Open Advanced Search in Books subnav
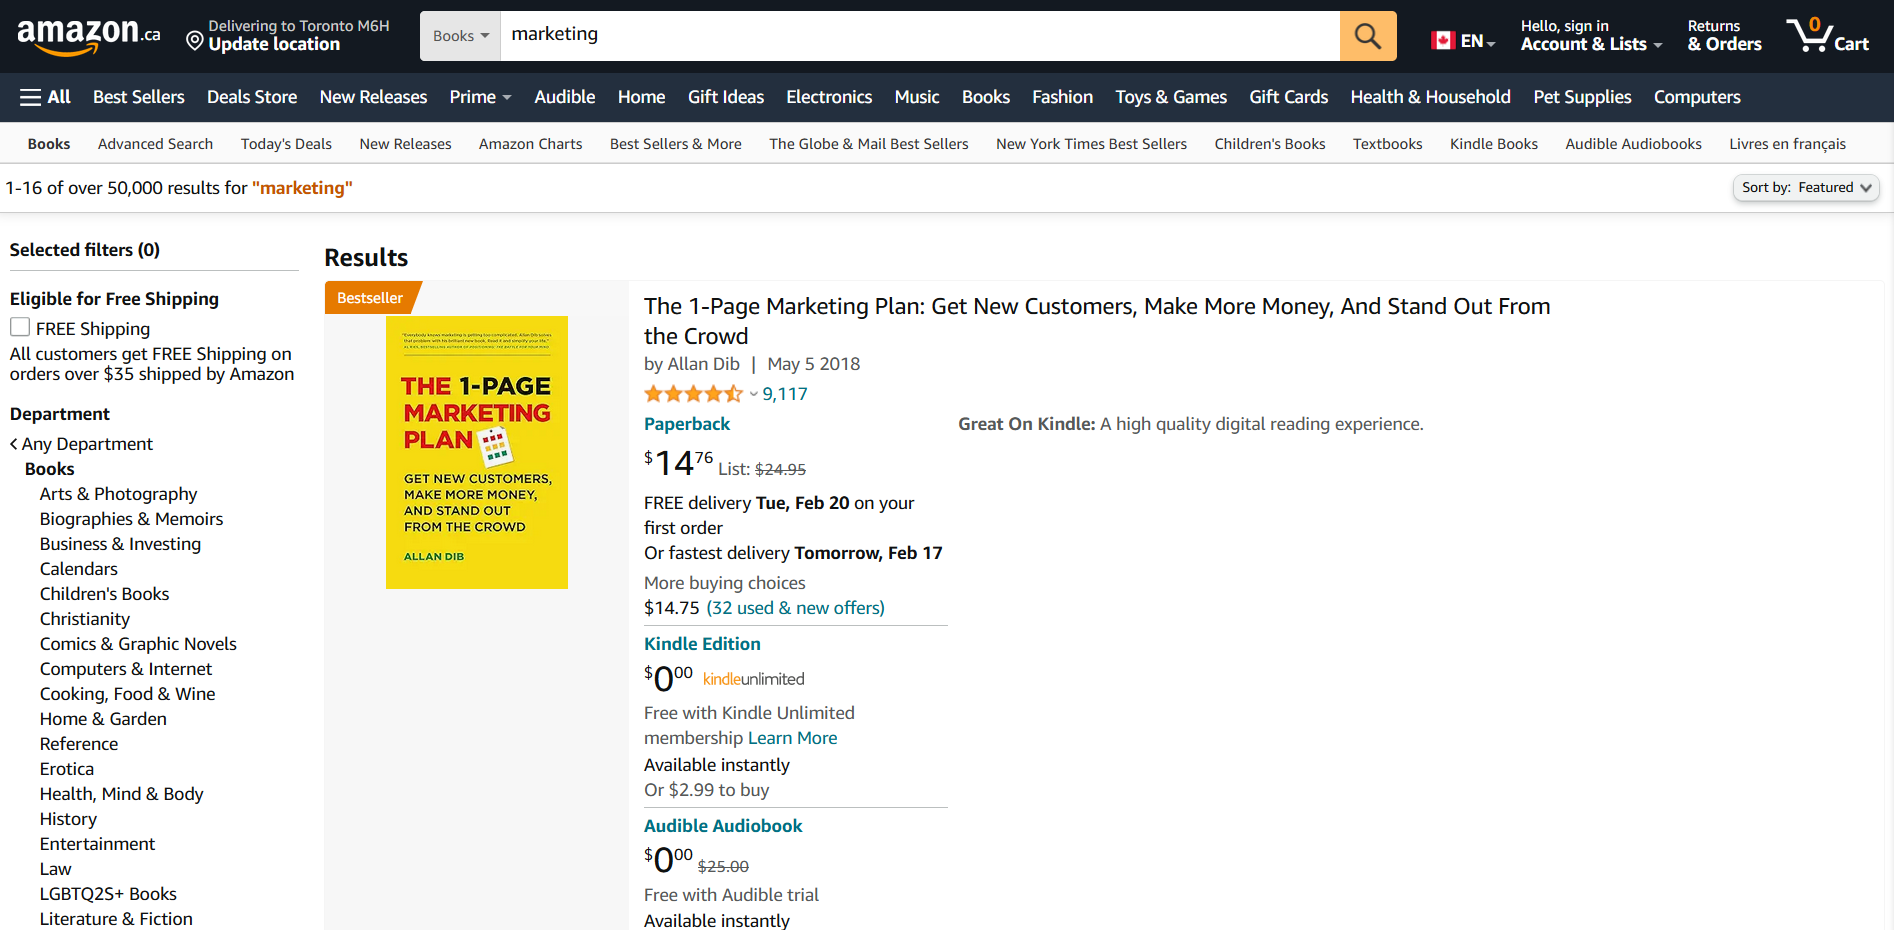This screenshot has width=1894, height=930. pos(155,144)
